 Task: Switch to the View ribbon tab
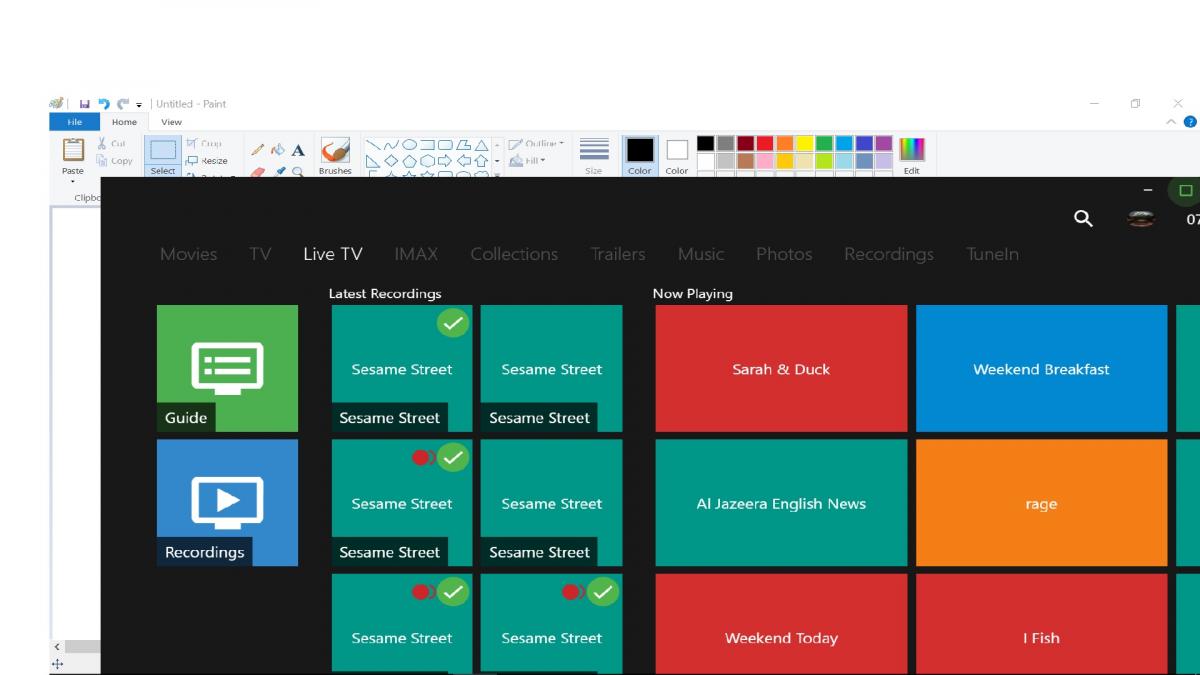click(x=172, y=122)
